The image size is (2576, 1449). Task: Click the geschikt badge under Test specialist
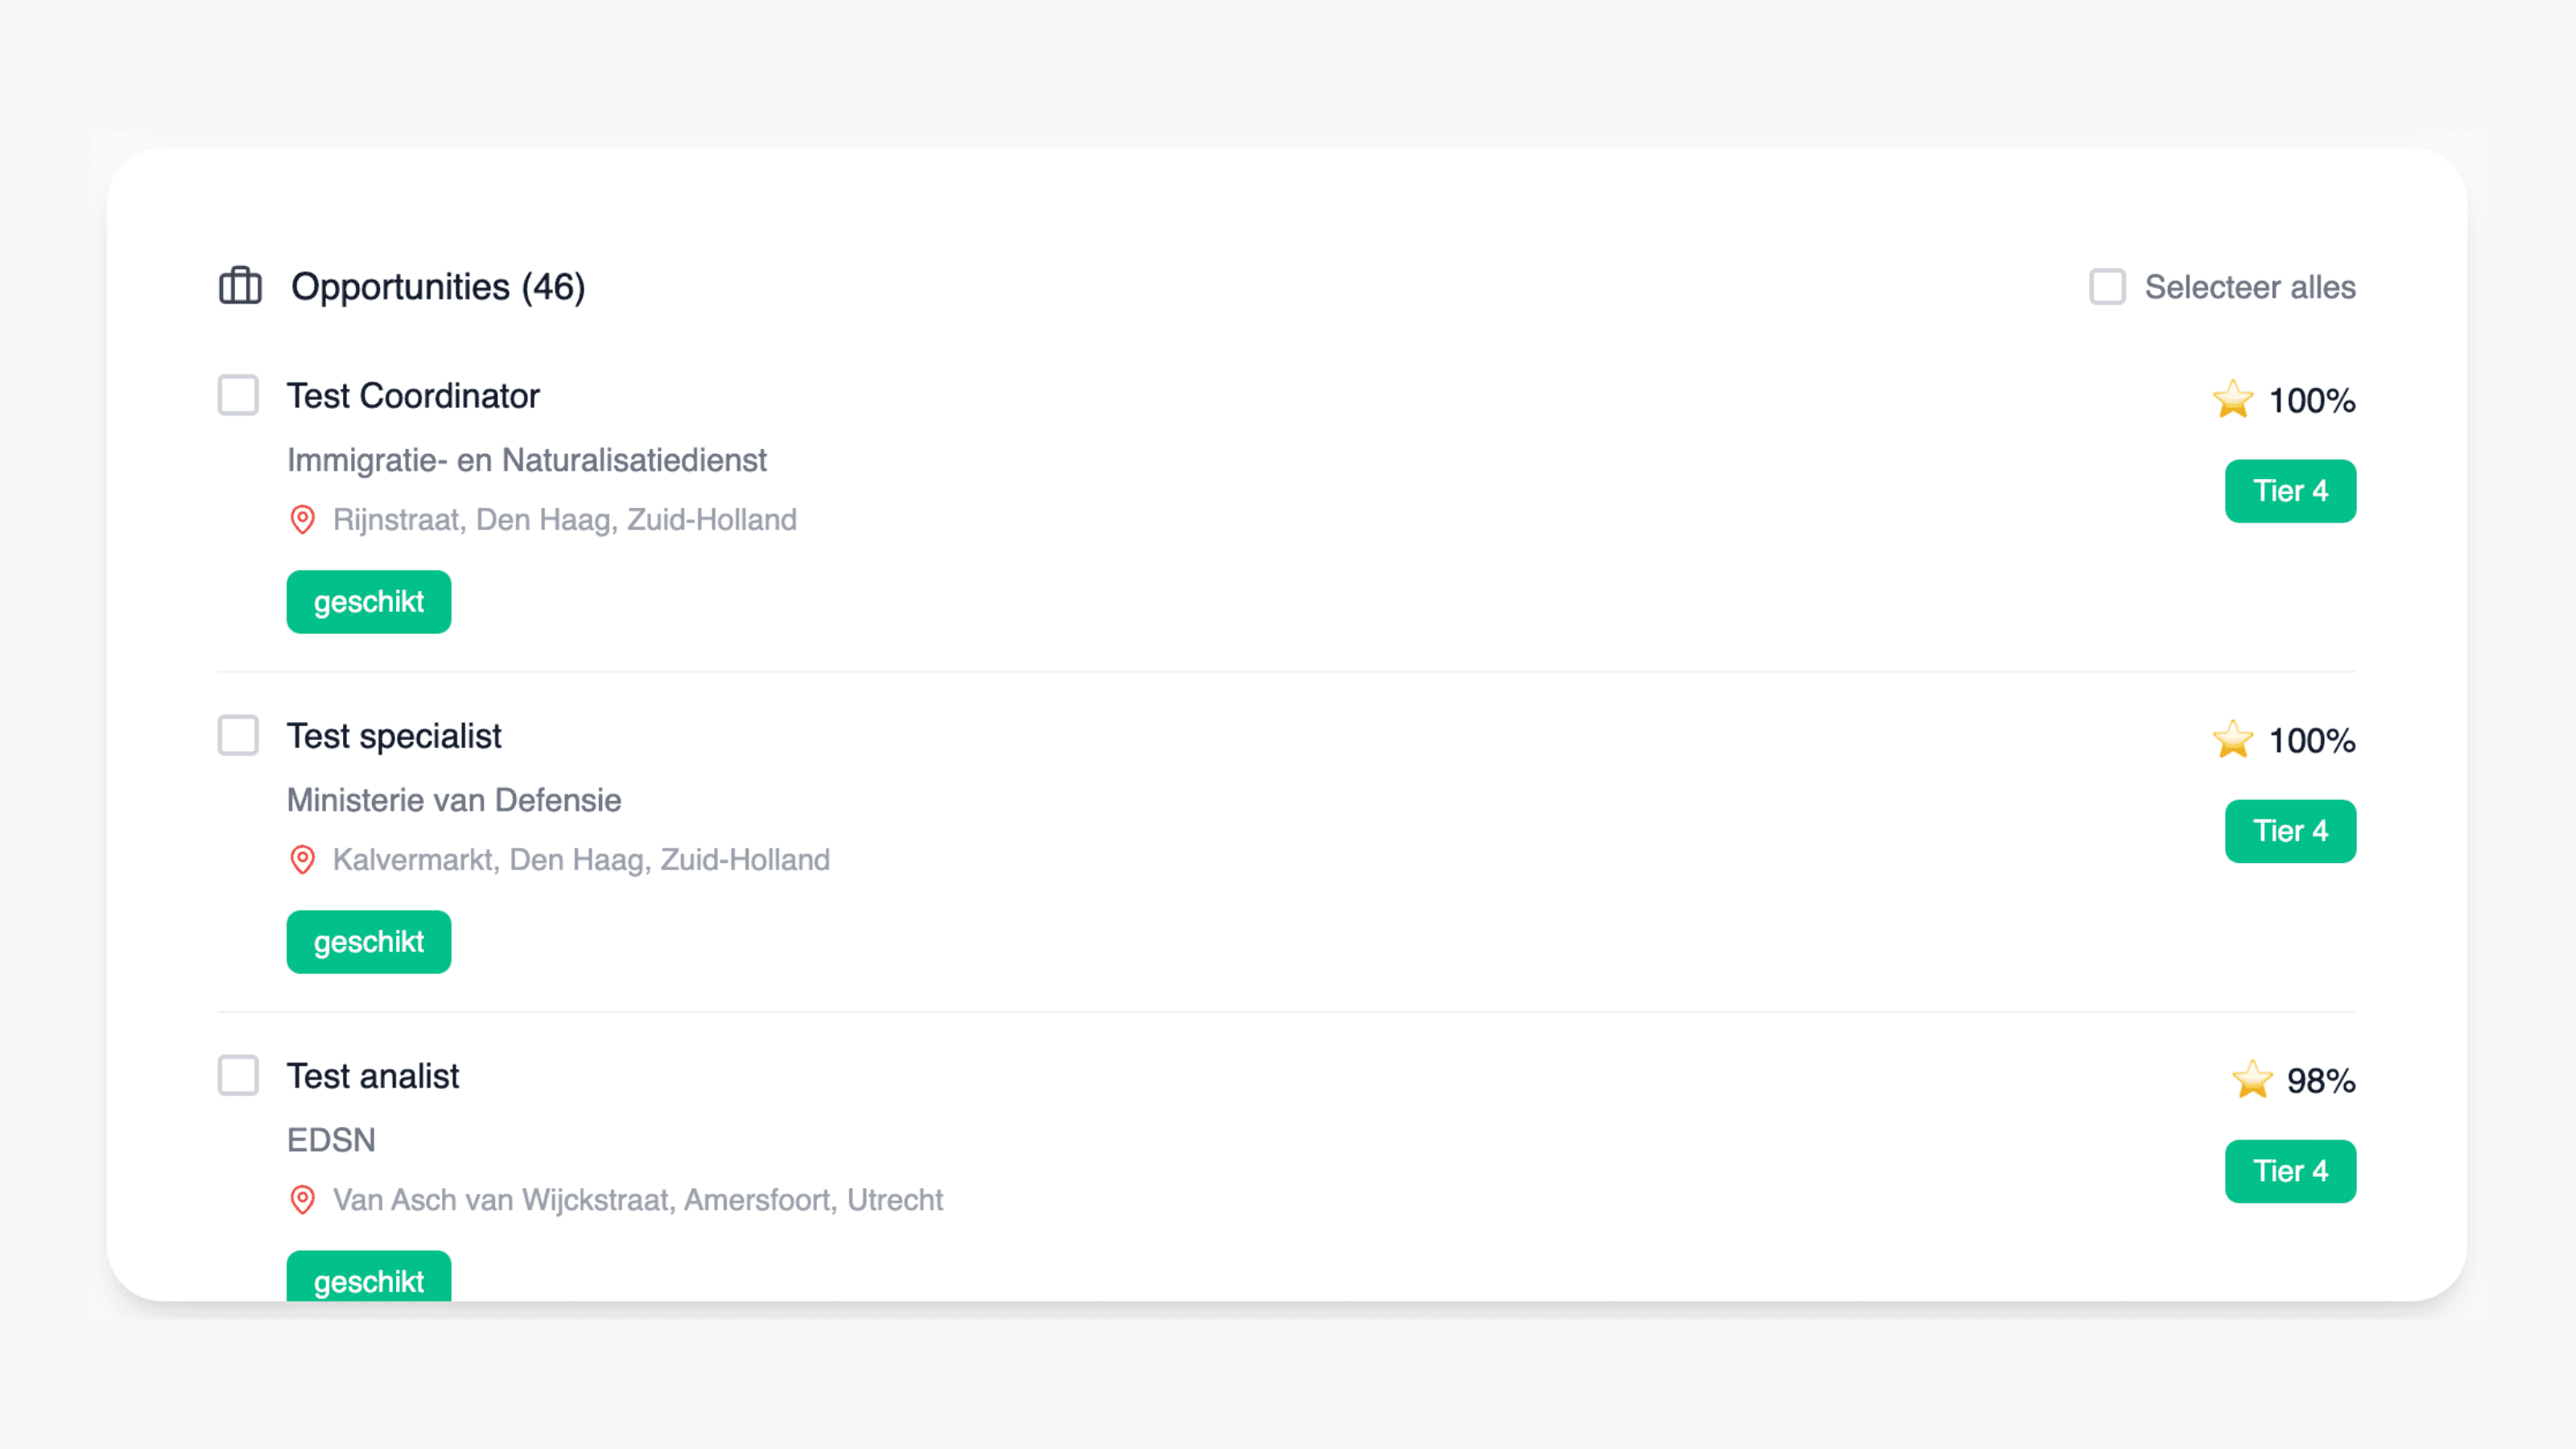coord(368,941)
